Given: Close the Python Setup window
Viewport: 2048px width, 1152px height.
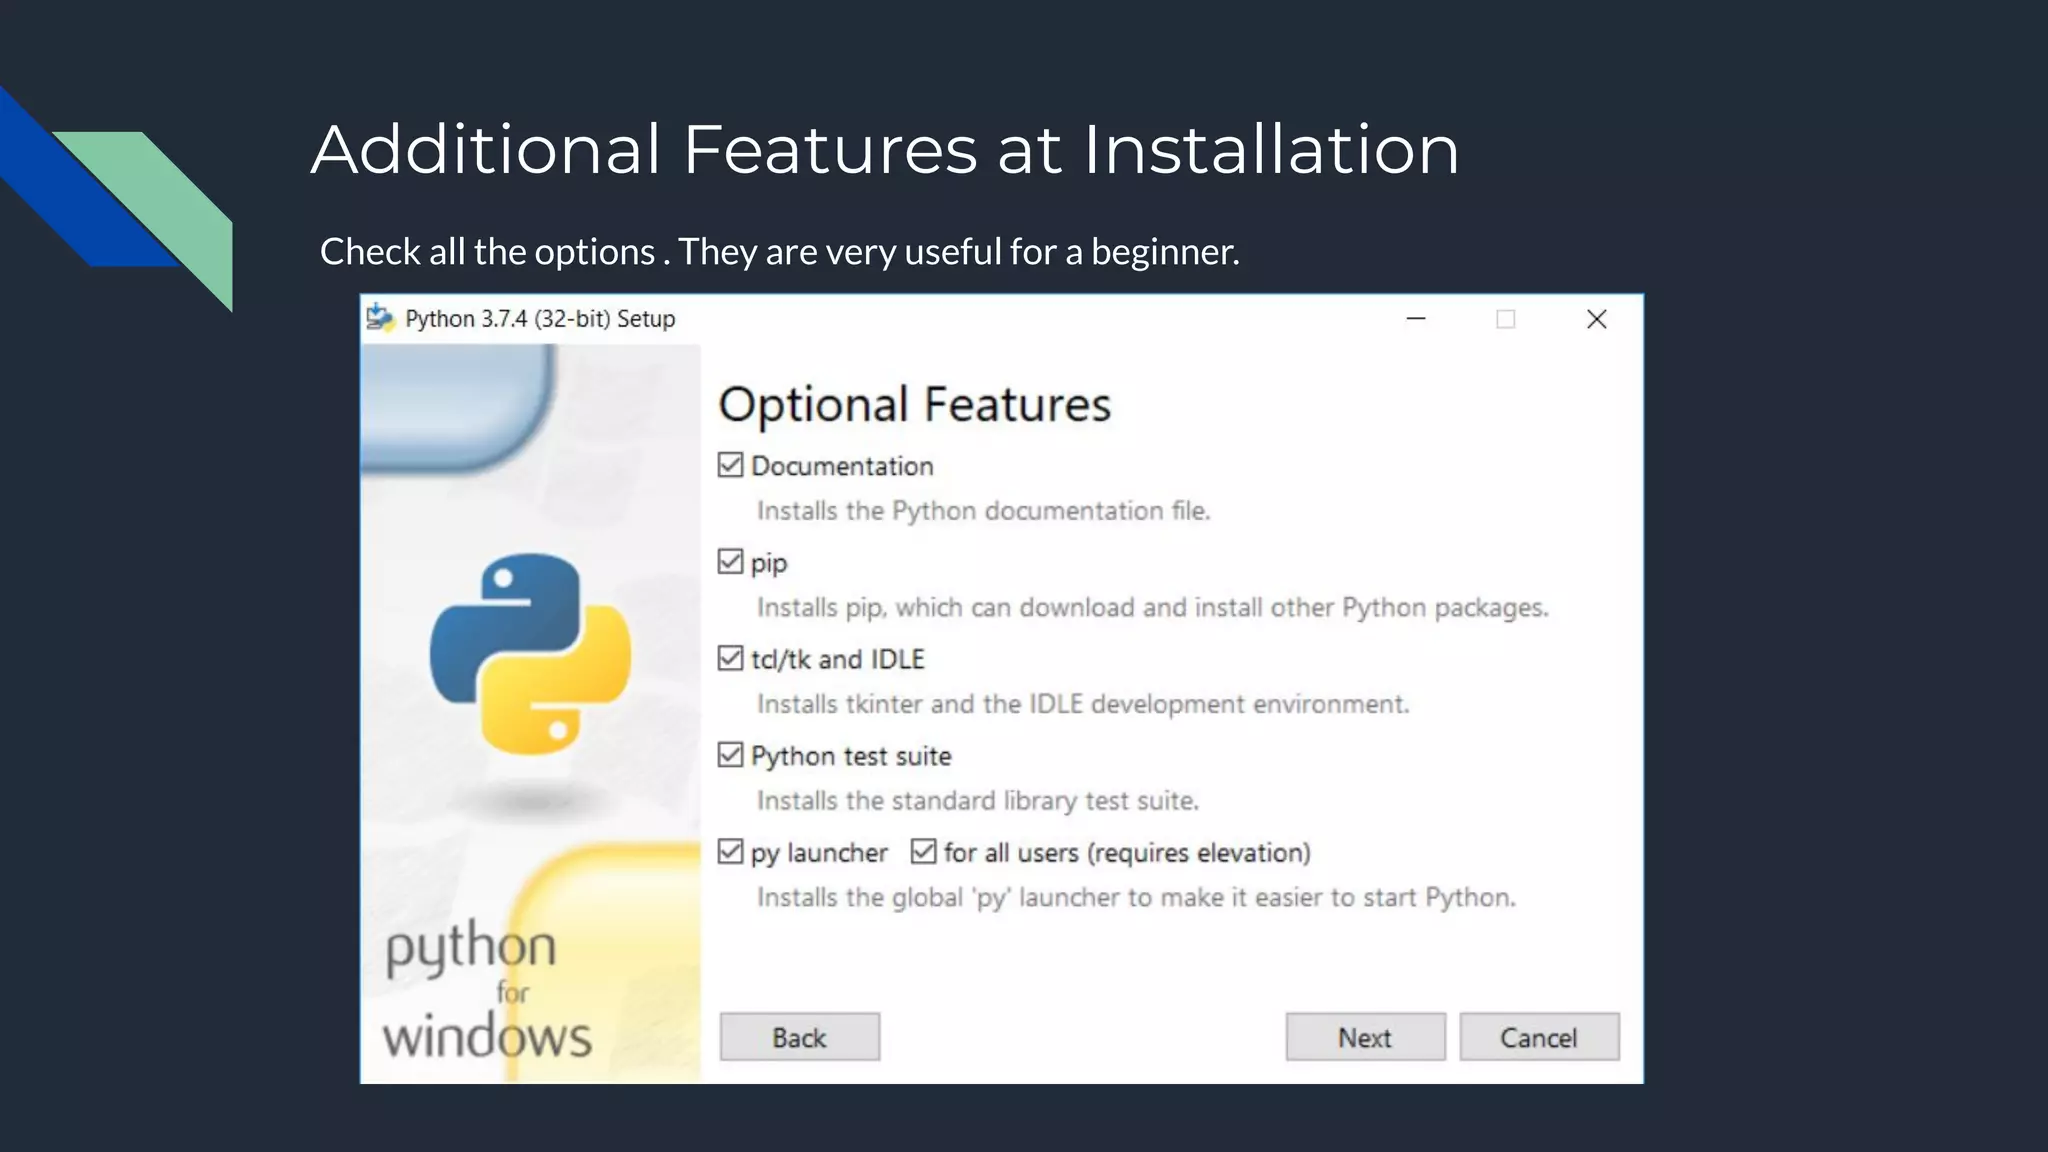Looking at the screenshot, I should pyautogui.click(x=1597, y=319).
